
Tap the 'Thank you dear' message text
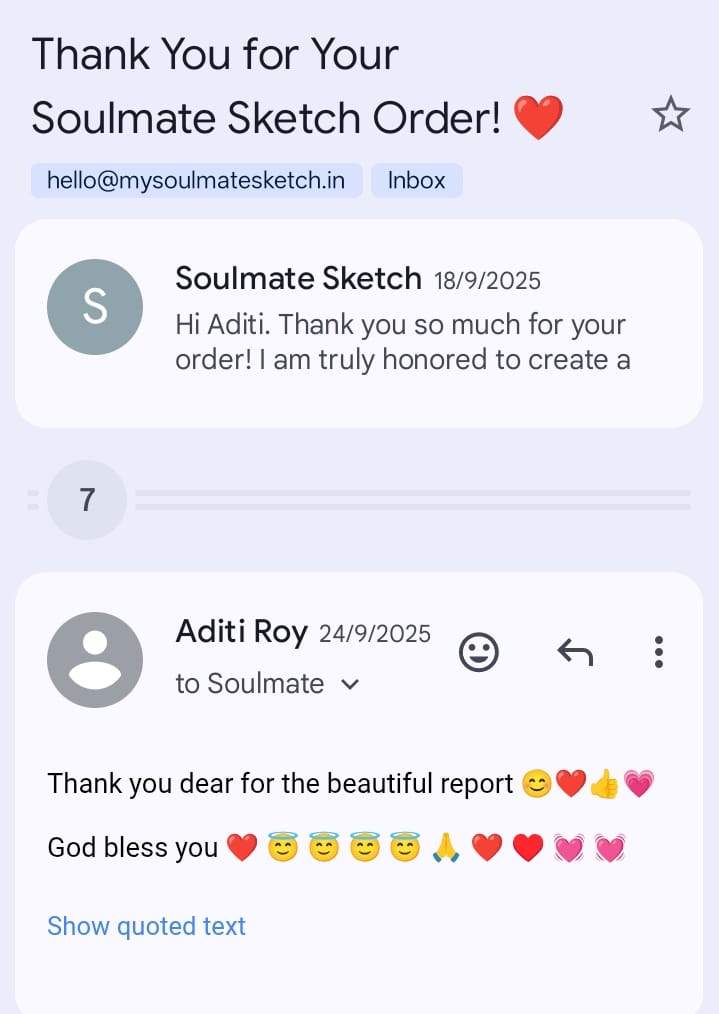pyautogui.click(x=280, y=784)
